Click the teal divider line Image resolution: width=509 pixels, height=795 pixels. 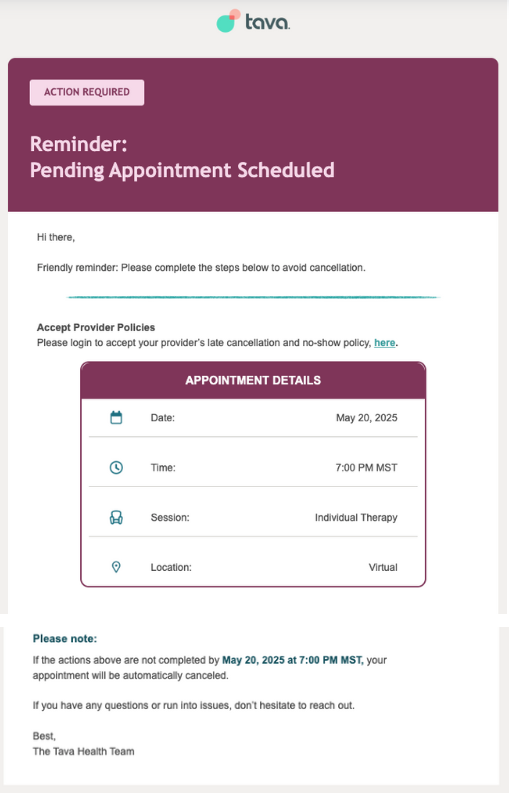(253, 297)
